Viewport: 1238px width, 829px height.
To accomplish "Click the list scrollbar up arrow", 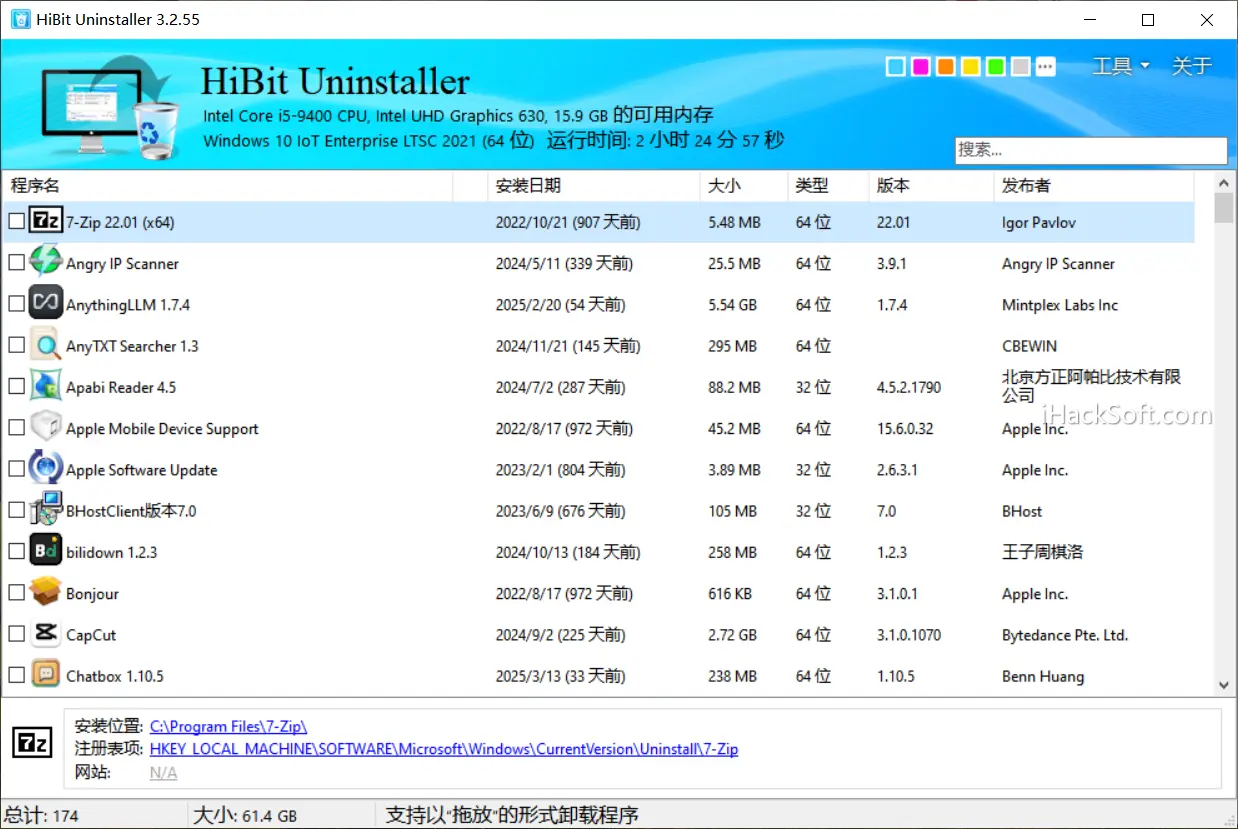I will pyautogui.click(x=1224, y=182).
